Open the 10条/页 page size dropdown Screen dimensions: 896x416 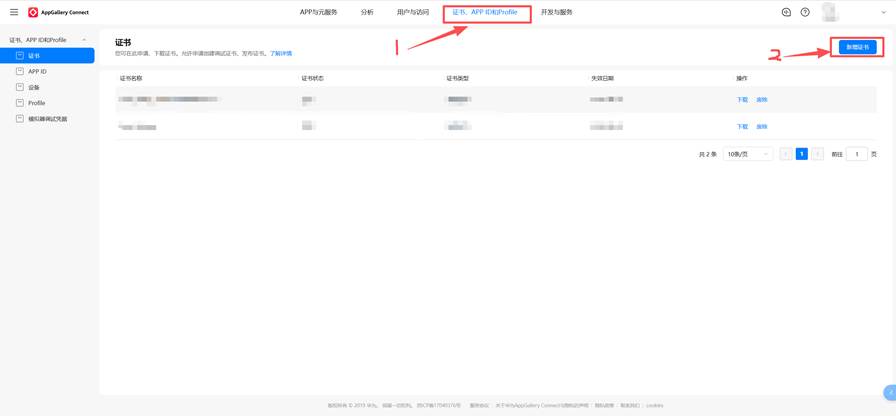pos(748,154)
